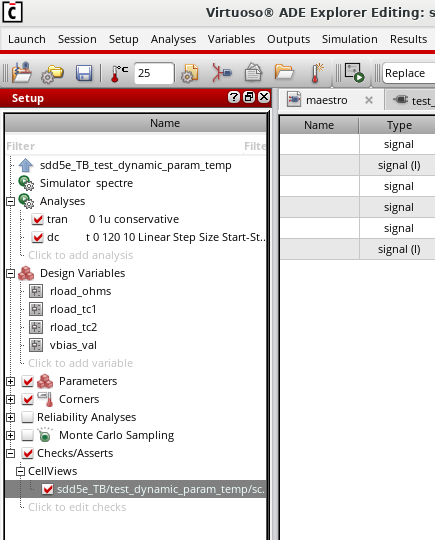Open simulation files setup (gear folder) icon
Screen dimensions: 435x540
(x=52, y=73)
